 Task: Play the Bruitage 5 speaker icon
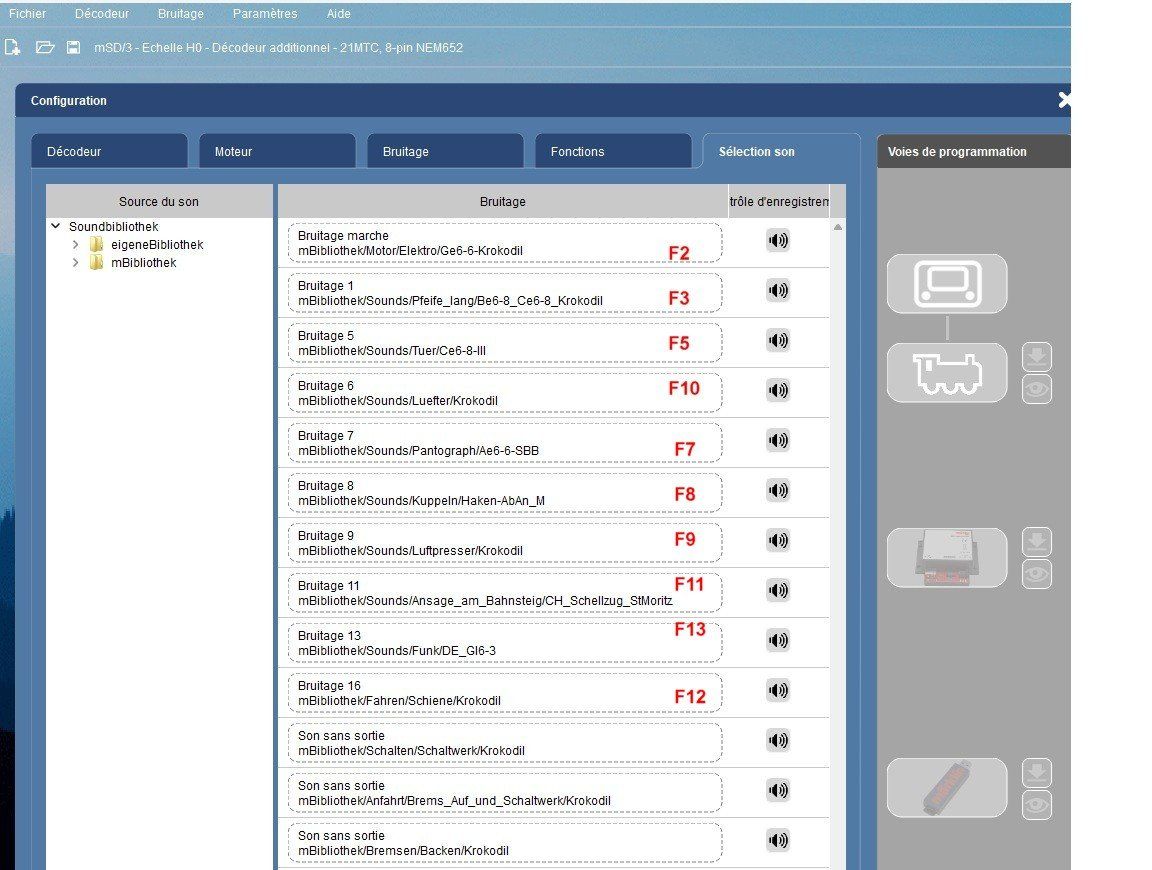click(x=778, y=340)
